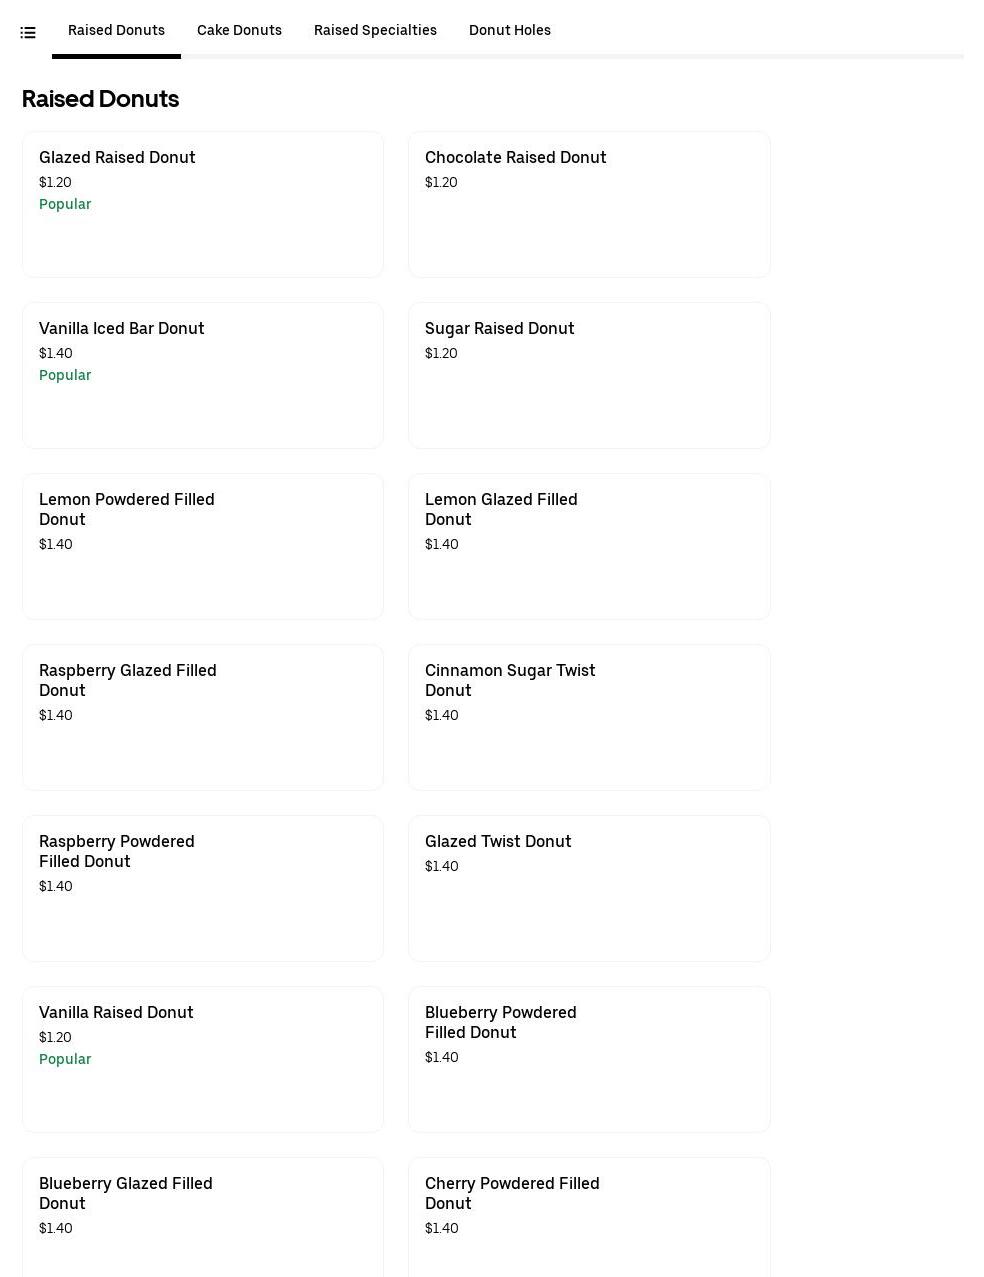984x1277 pixels.
Task: Select the Cherry Powdered Filled Donut
Action: coord(588,1215)
